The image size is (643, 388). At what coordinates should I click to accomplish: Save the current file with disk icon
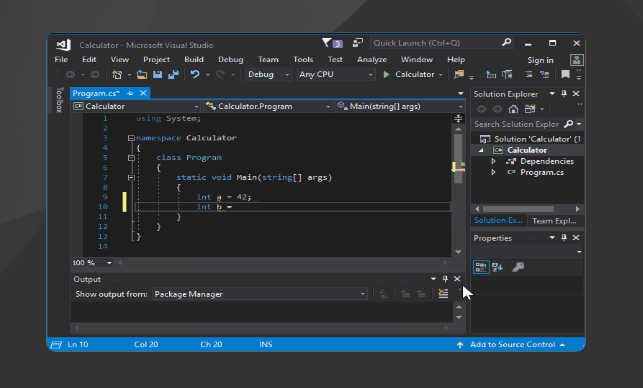tap(157, 74)
